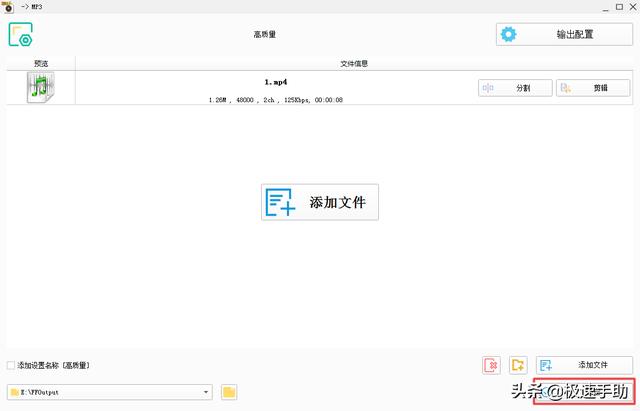Expand the E:\FFOutput output folder dropdown
The height and width of the screenshot is (411, 640).
[206, 392]
